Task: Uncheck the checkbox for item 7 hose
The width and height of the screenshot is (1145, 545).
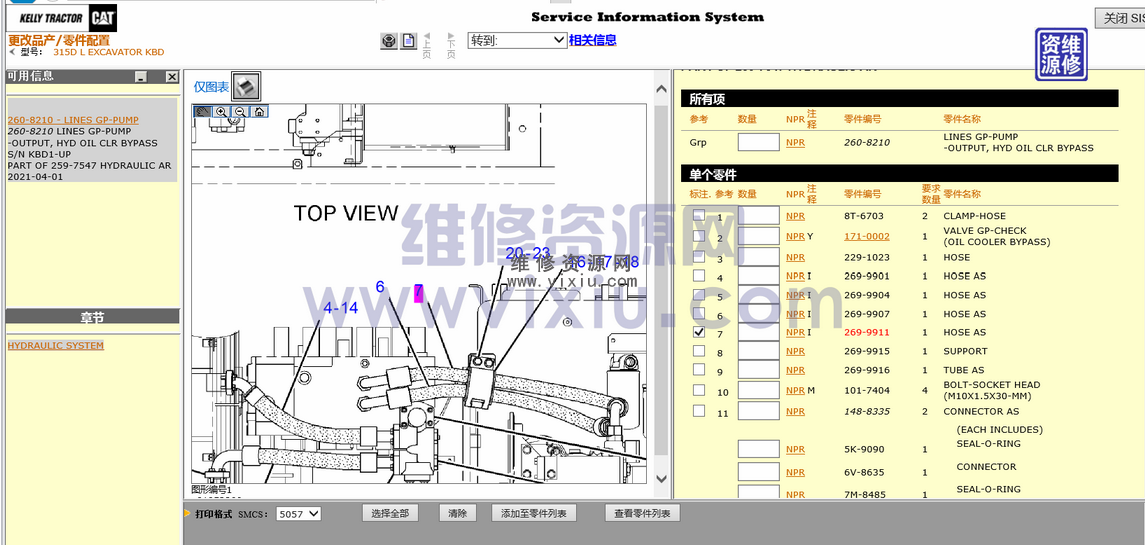Action: pyautogui.click(x=699, y=332)
